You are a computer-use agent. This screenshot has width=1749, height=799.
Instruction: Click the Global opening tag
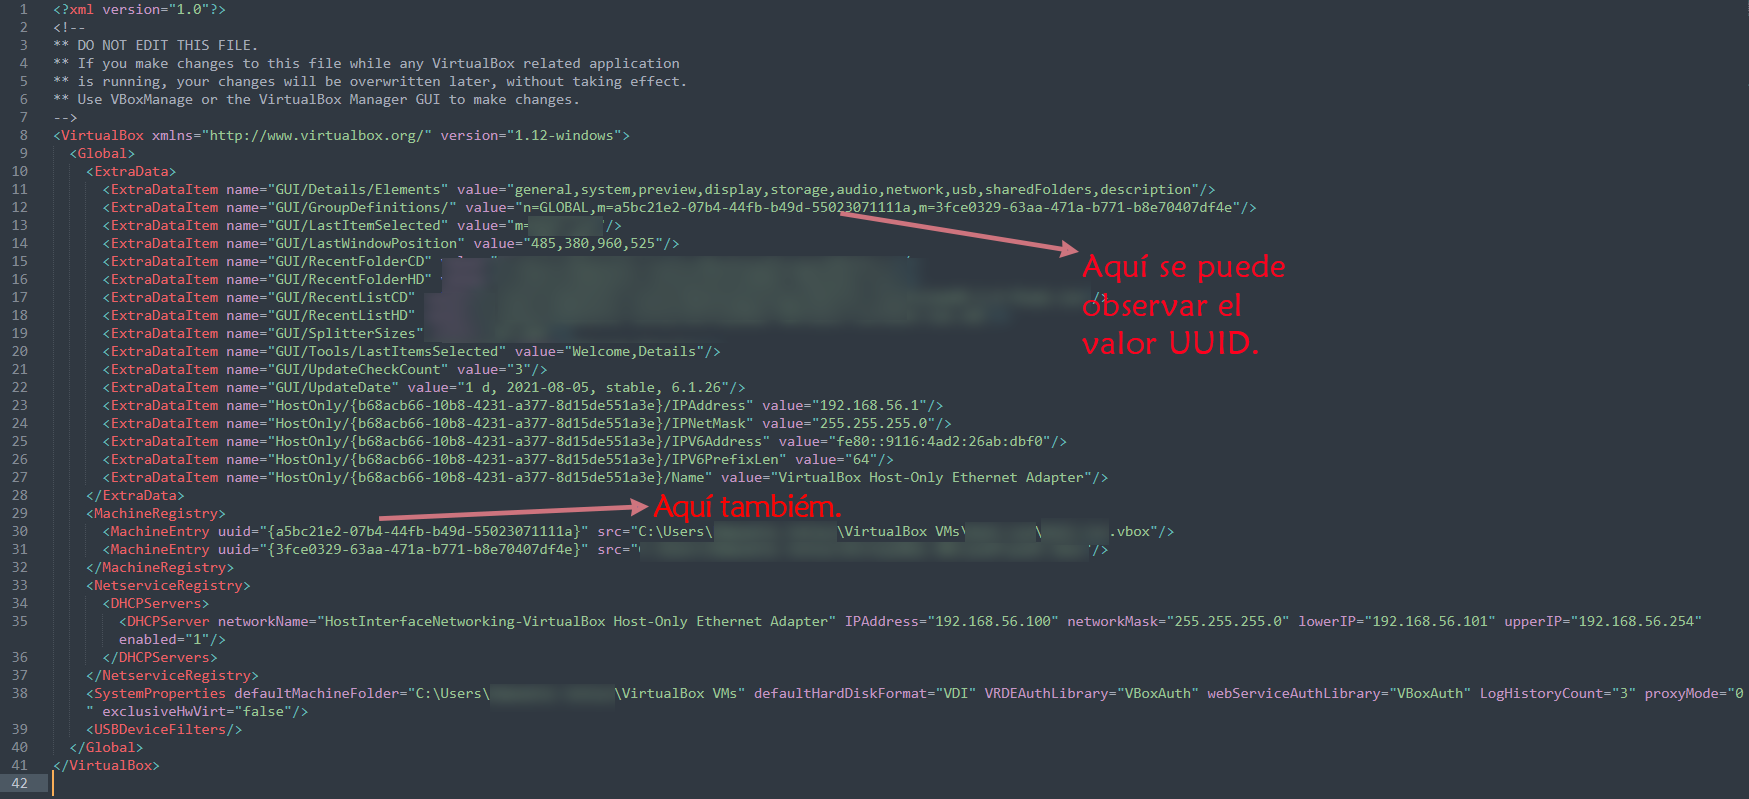[102, 153]
